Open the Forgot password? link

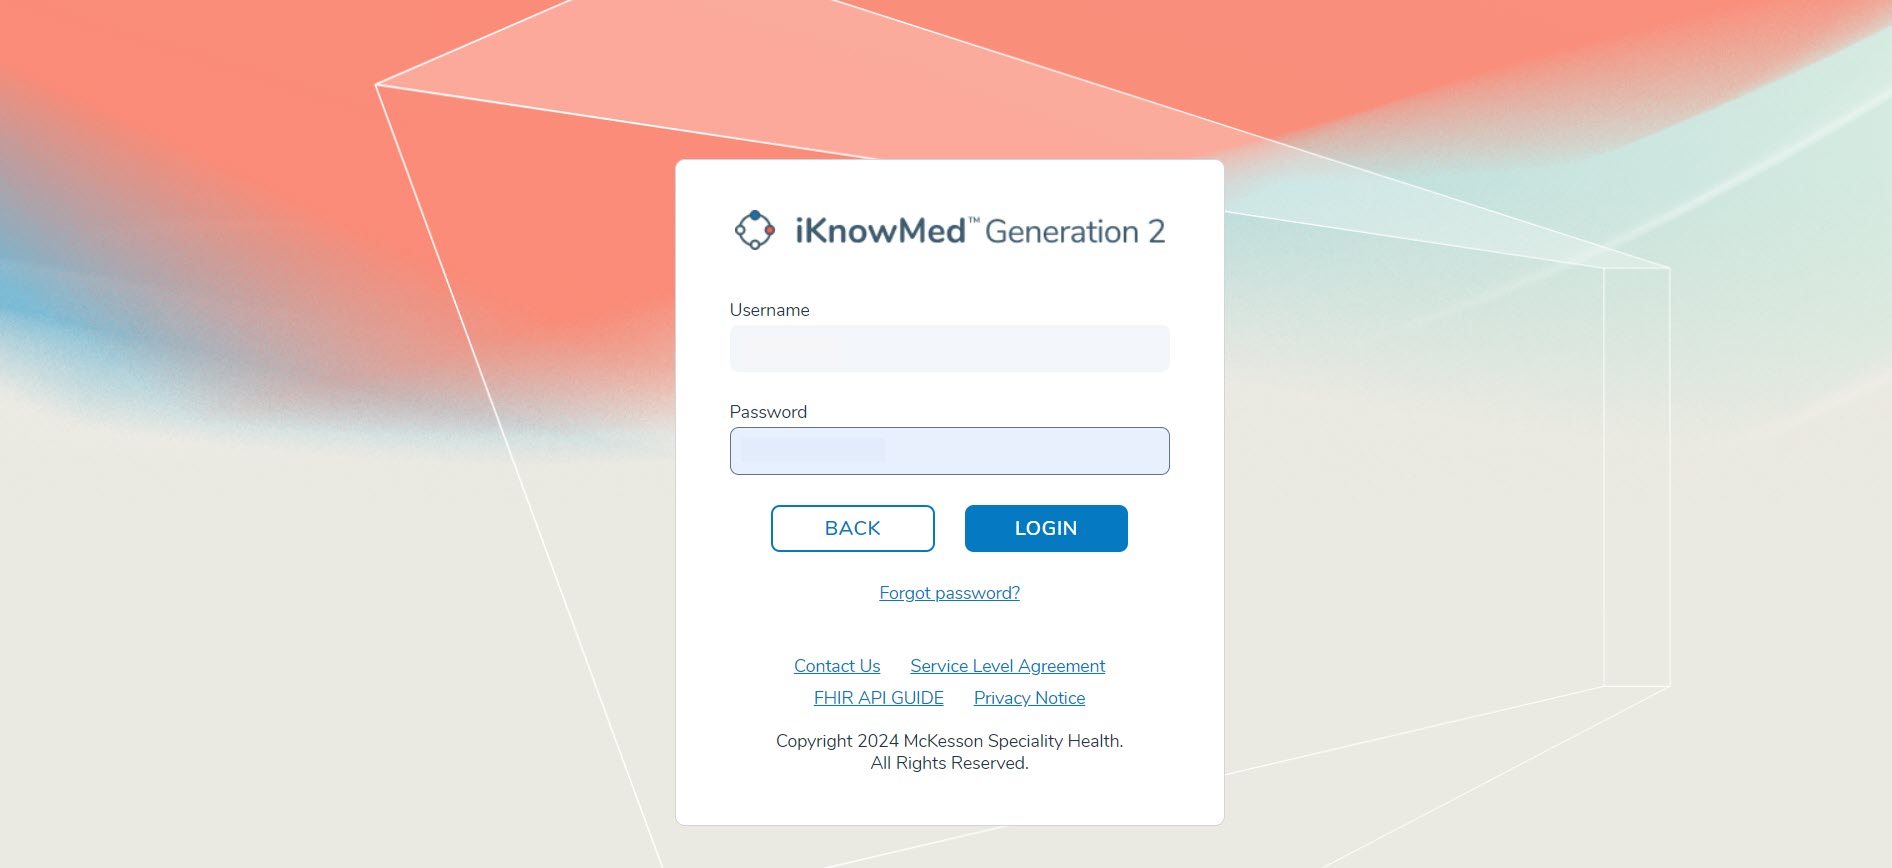[949, 593]
